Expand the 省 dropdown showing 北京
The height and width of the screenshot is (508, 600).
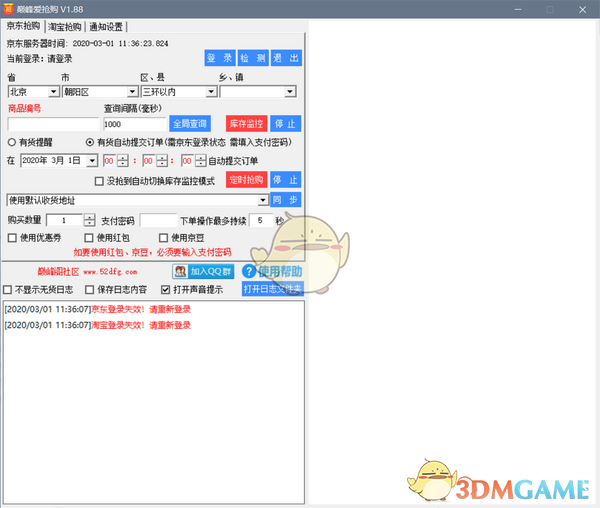[54, 92]
